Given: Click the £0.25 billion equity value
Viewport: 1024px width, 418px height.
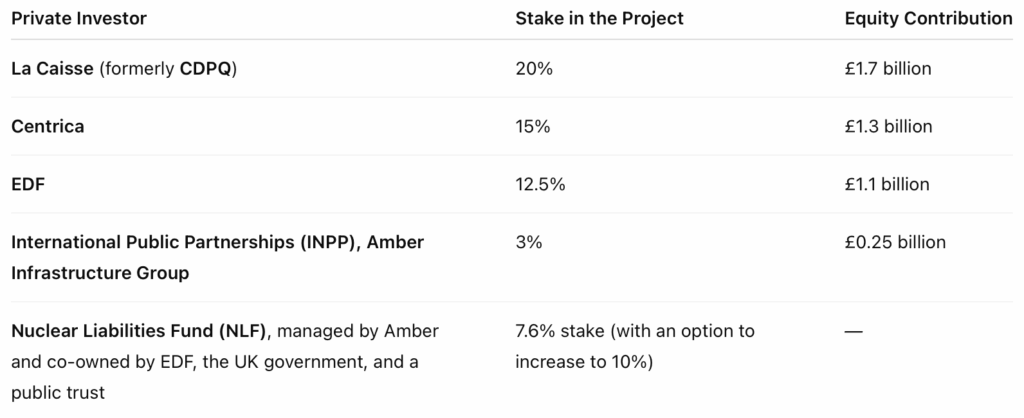Looking at the screenshot, I should [x=895, y=243].
